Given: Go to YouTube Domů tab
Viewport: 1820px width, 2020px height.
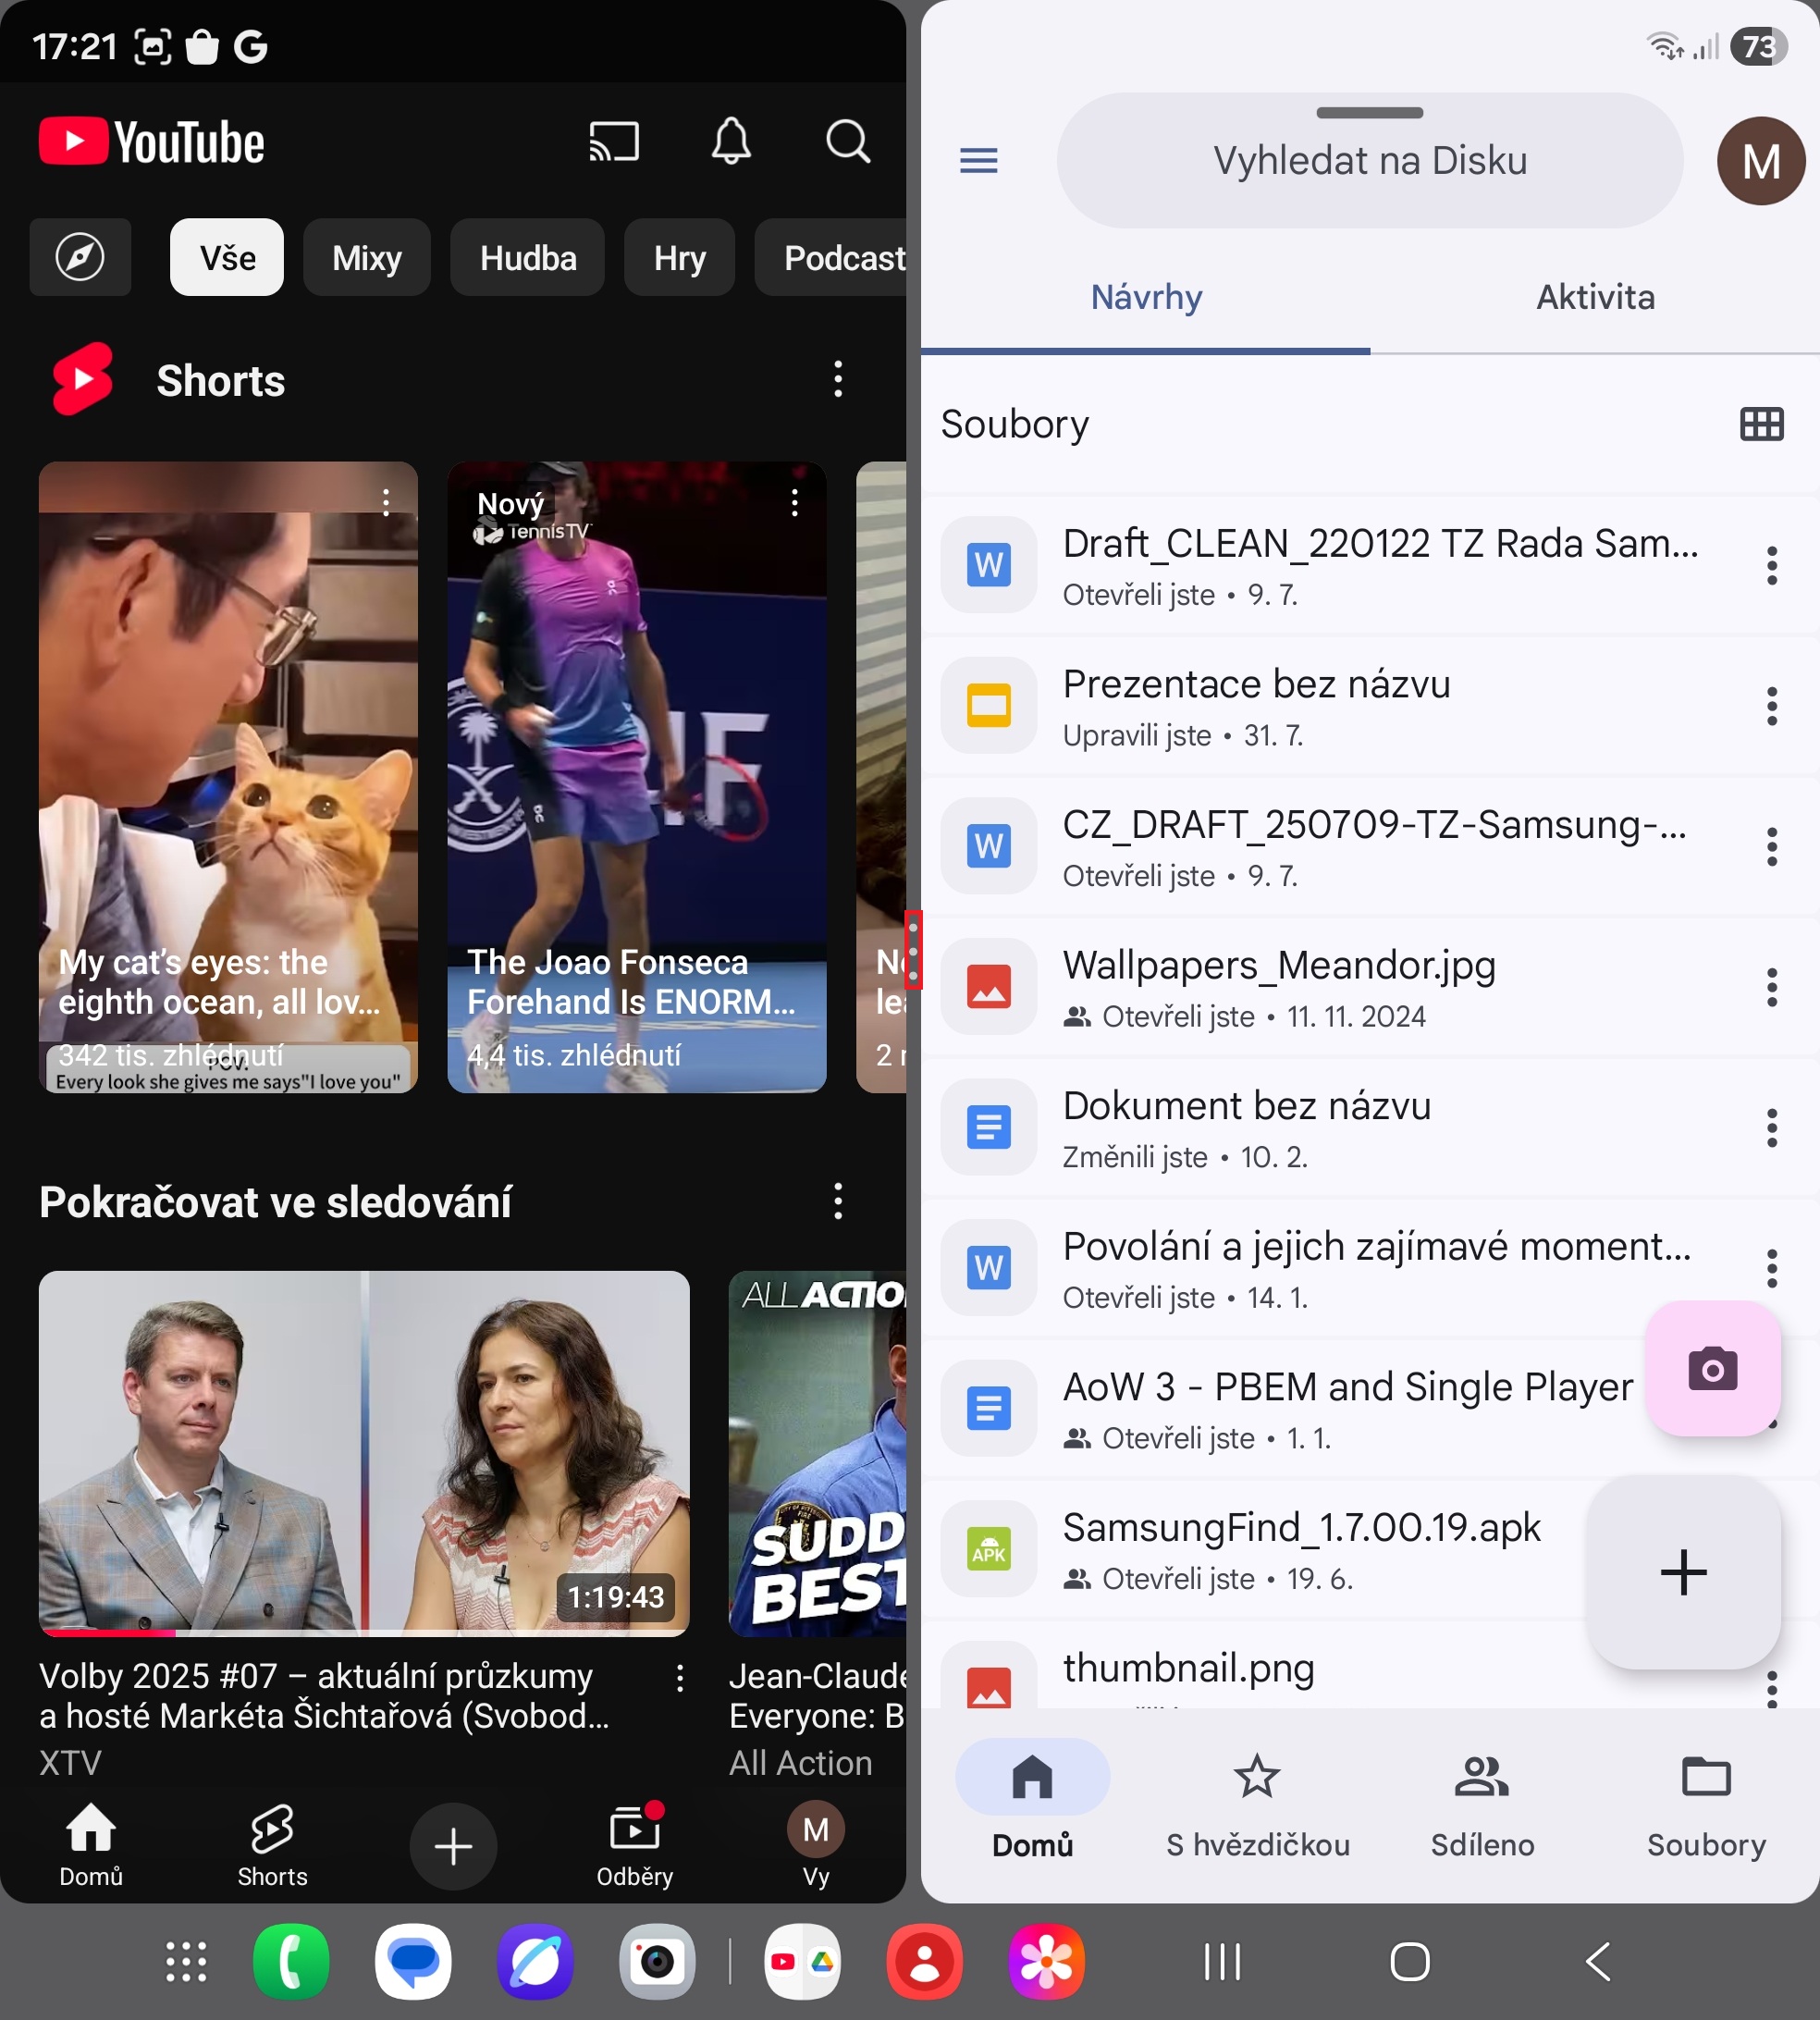Looking at the screenshot, I should point(91,1846).
